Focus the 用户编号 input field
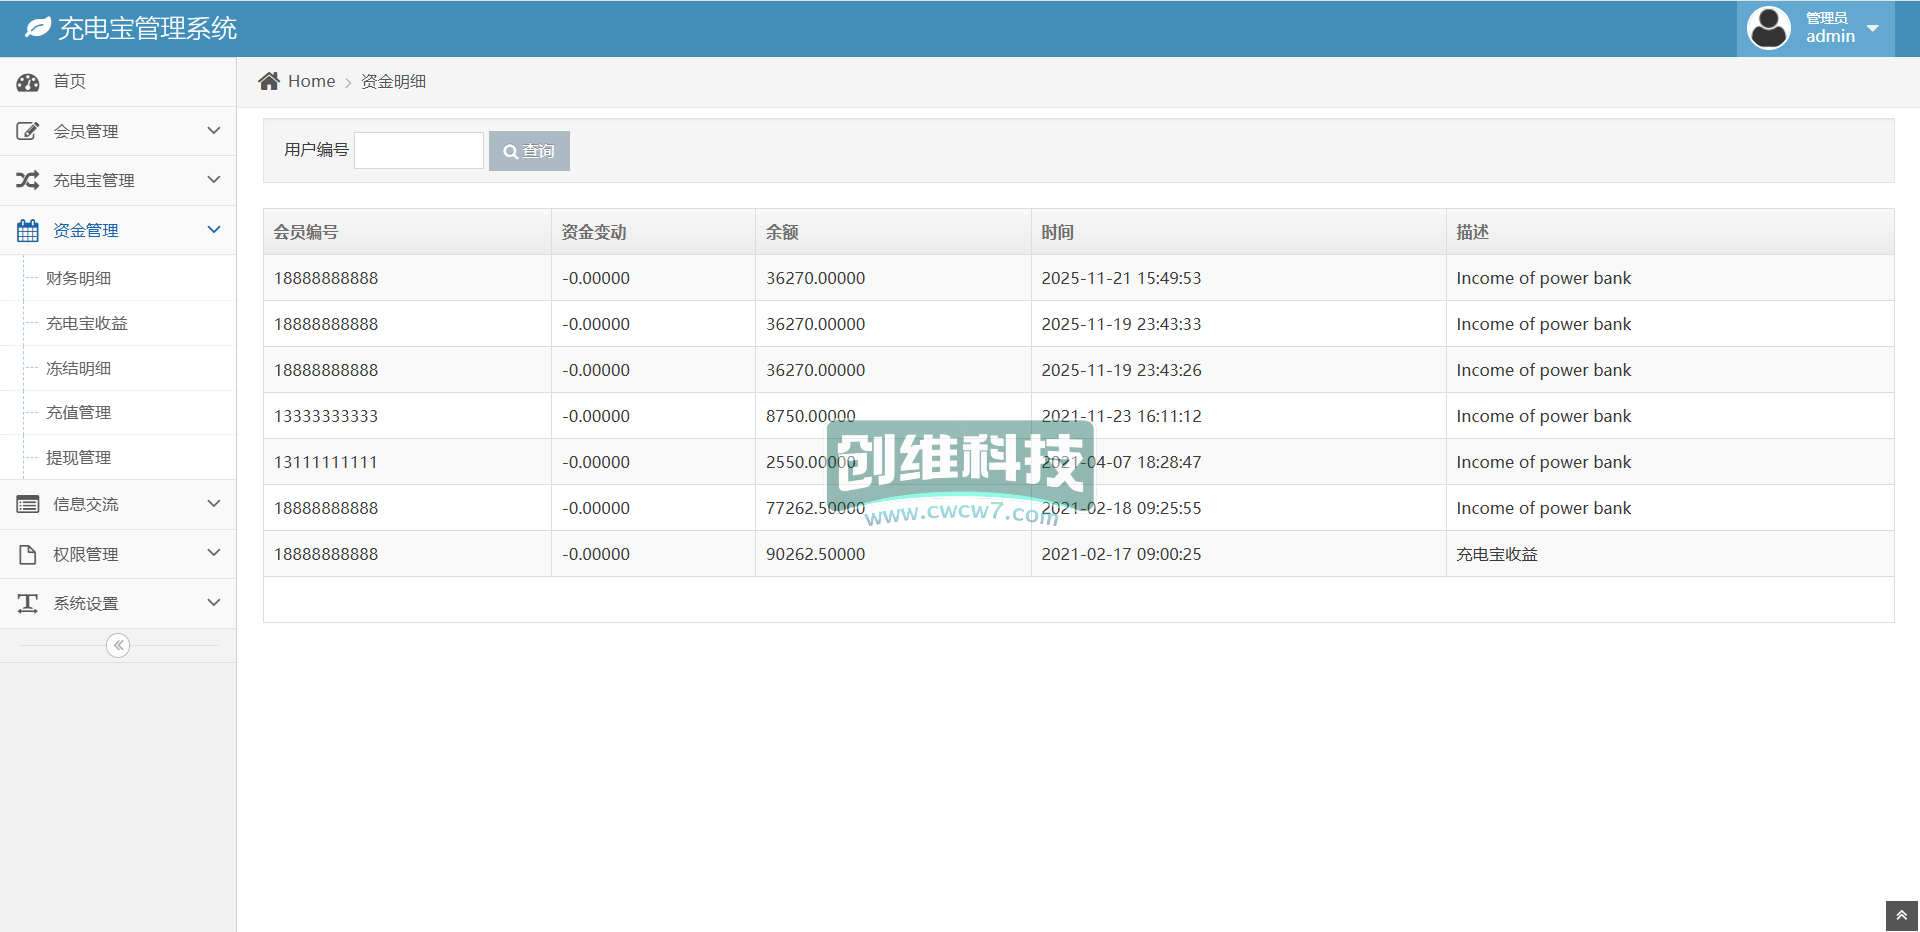 419,151
